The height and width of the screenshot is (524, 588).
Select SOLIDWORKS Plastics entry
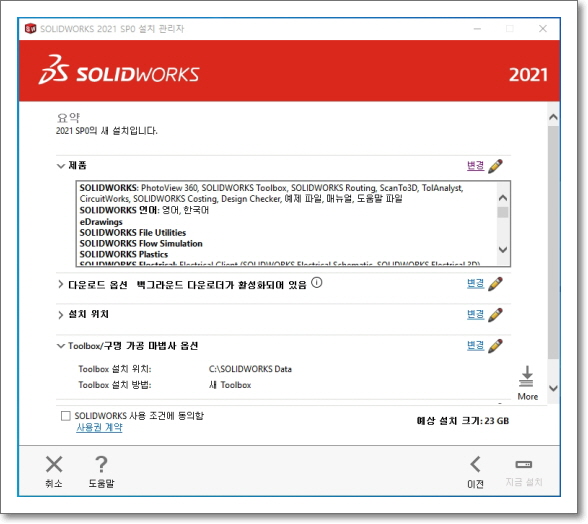(x=124, y=254)
